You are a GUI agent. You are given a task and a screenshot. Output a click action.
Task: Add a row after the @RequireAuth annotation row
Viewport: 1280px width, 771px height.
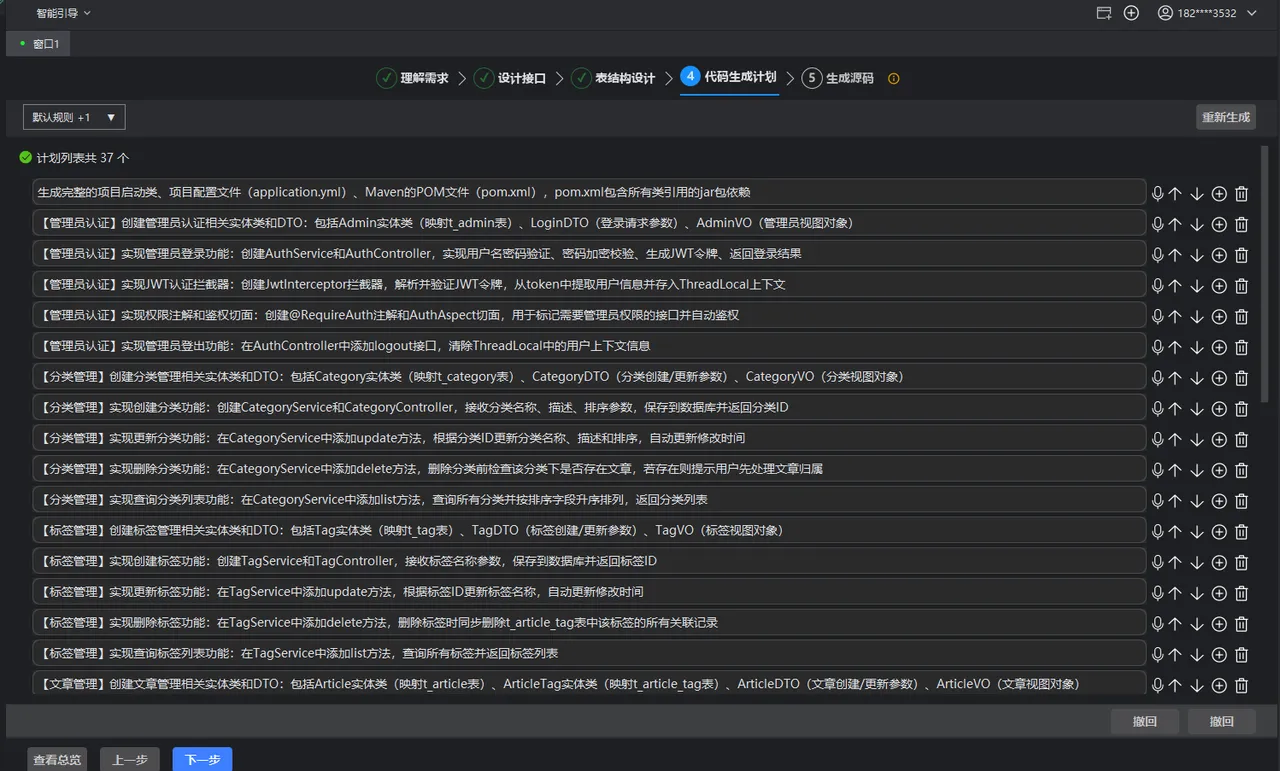pos(1219,317)
